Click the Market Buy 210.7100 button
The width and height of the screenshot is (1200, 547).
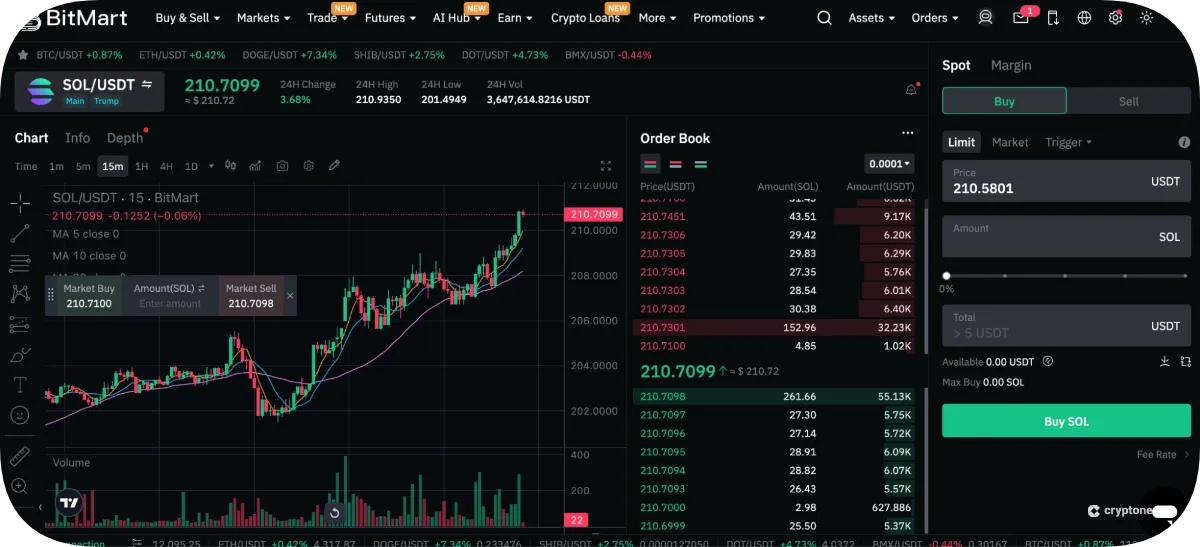click(x=89, y=296)
